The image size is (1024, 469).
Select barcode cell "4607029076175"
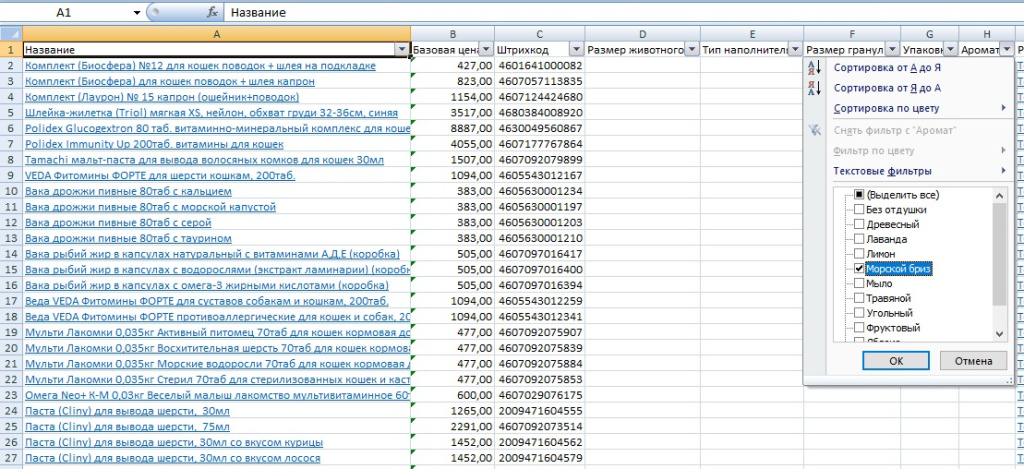click(x=539, y=395)
